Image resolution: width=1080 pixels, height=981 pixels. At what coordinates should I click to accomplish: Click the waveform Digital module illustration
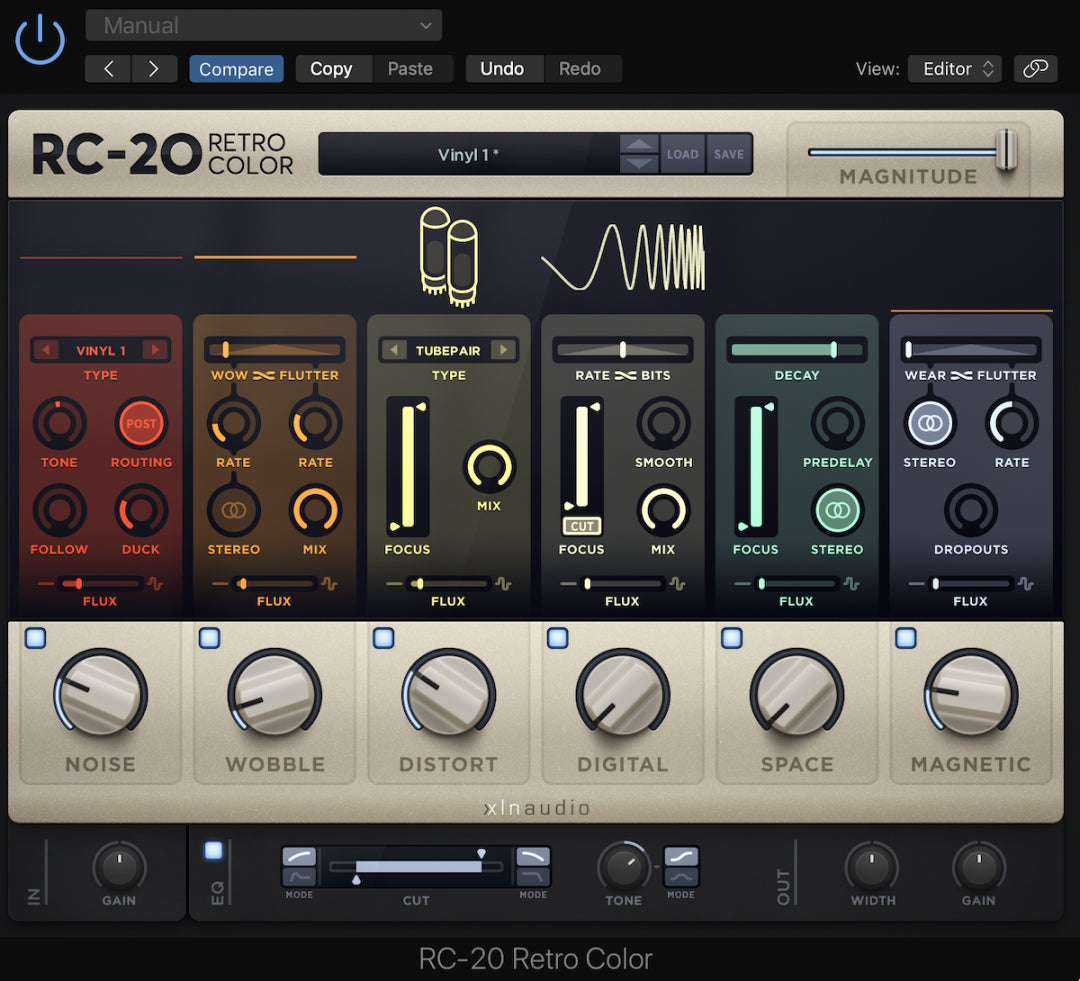pyautogui.click(x=623, y=257)
